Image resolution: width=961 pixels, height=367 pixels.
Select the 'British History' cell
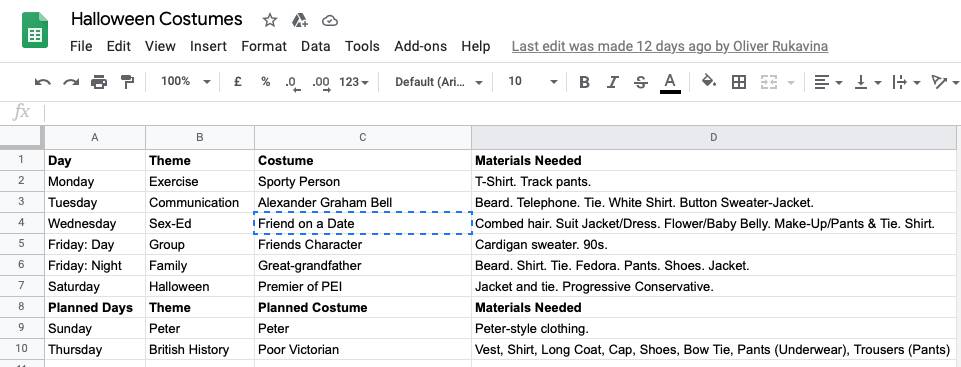click(200, 349)
